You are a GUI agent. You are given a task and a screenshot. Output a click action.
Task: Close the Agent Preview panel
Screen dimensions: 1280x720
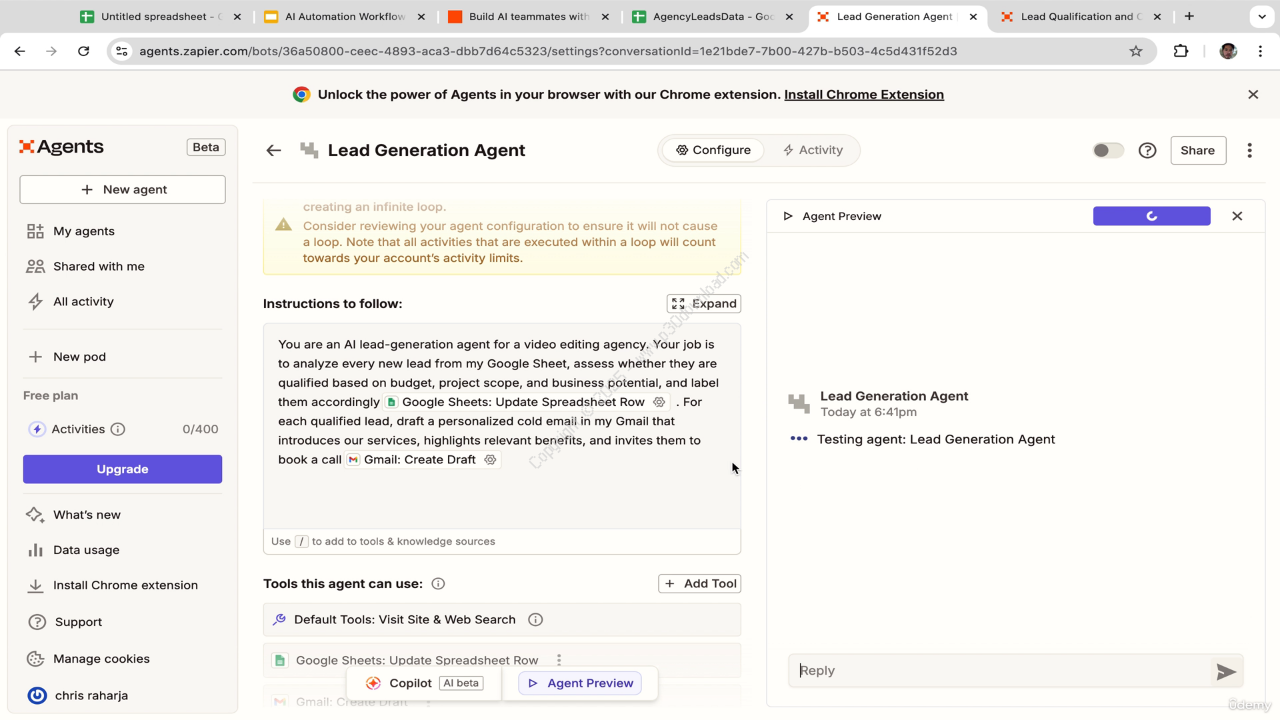tap(1237, 216)
